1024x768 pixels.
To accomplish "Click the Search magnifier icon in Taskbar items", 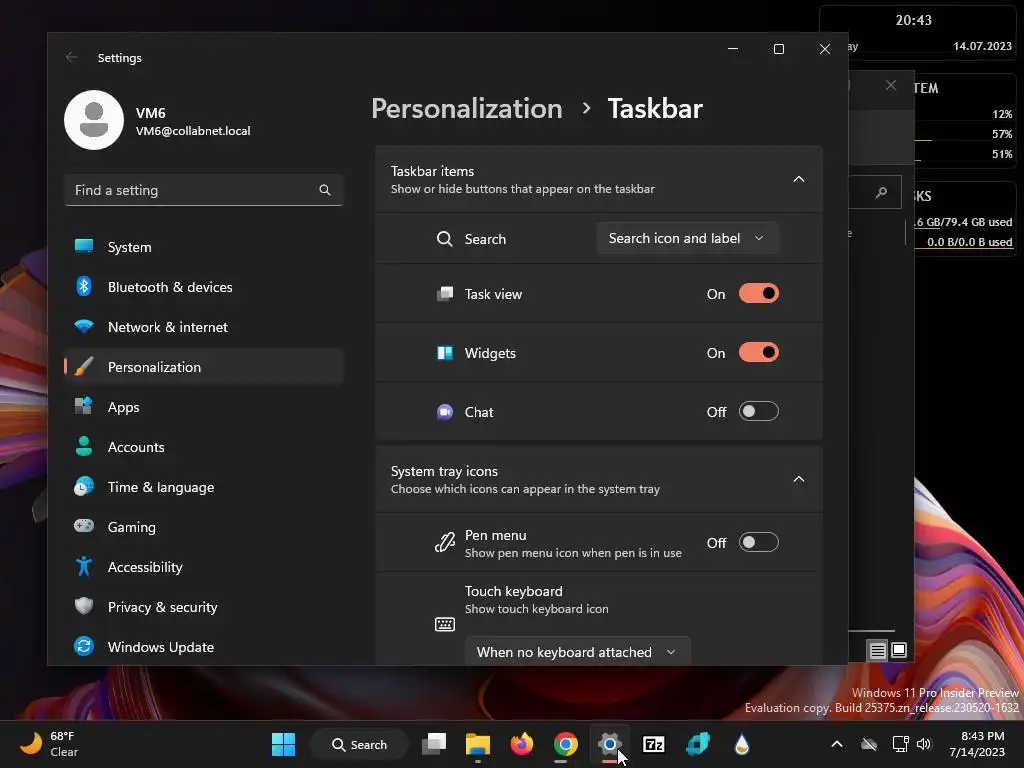I will point(445,239).
